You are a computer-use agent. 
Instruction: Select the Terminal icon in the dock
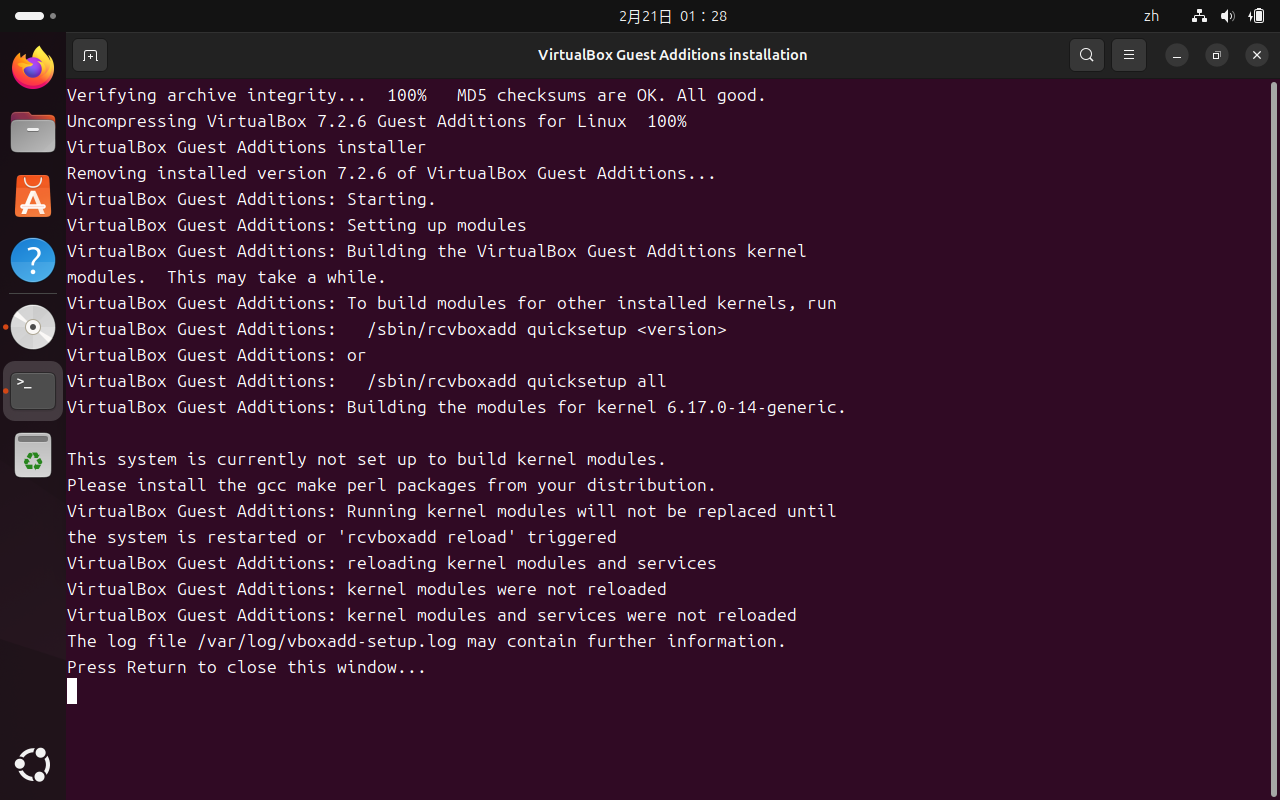pos(33,391)
